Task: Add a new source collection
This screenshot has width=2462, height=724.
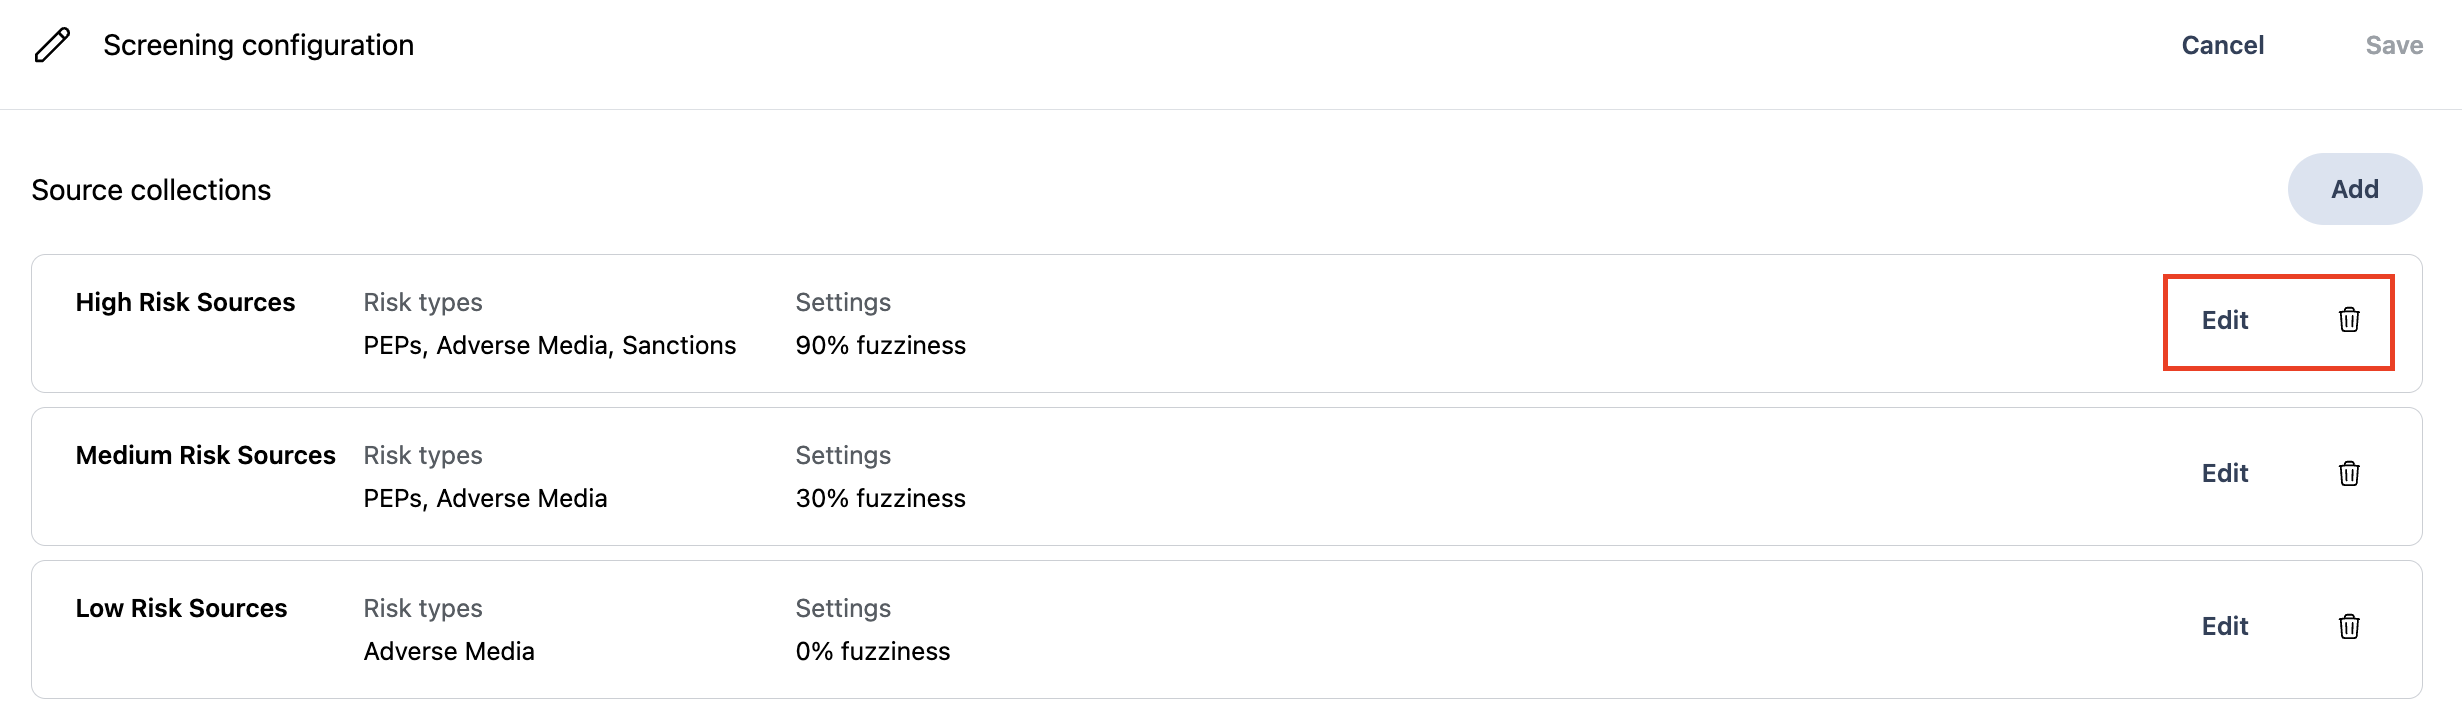Action: pos(2355,188)
